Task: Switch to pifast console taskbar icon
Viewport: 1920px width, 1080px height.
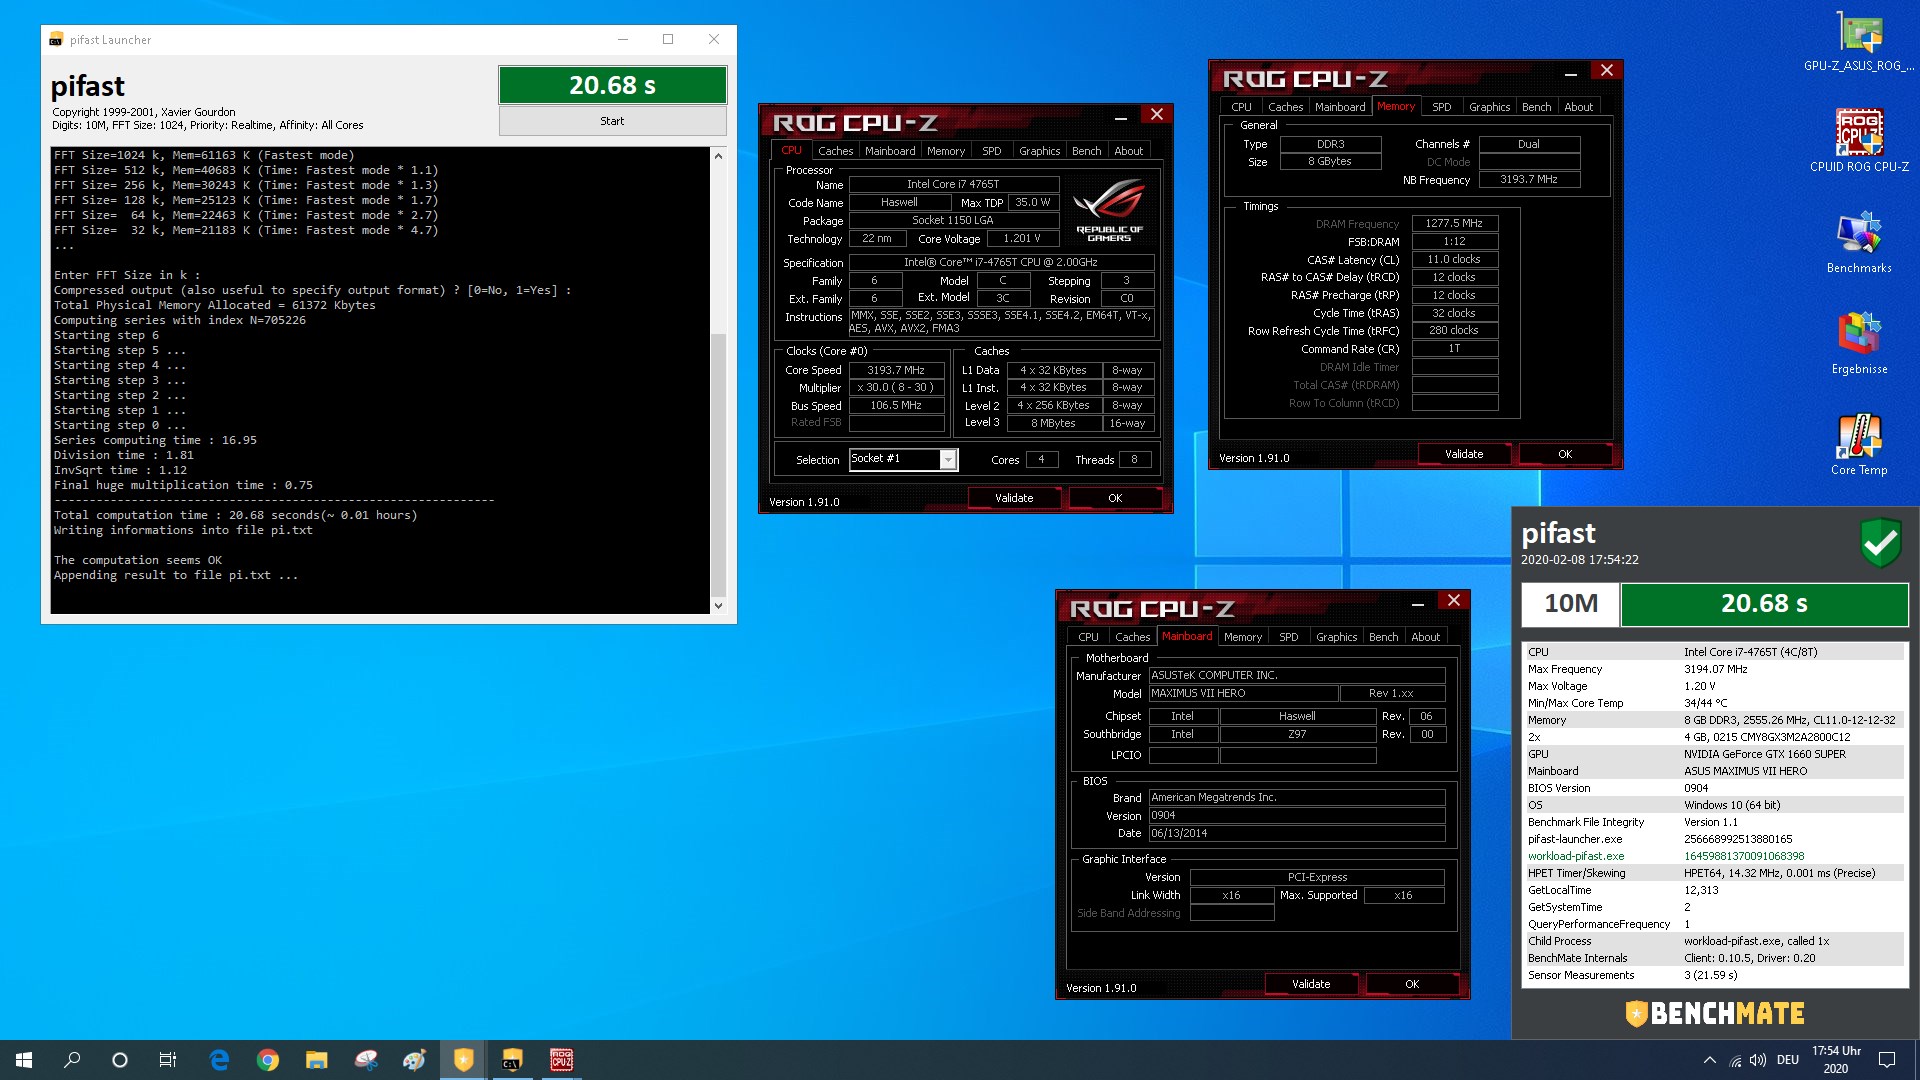Action: [513, 1060]
